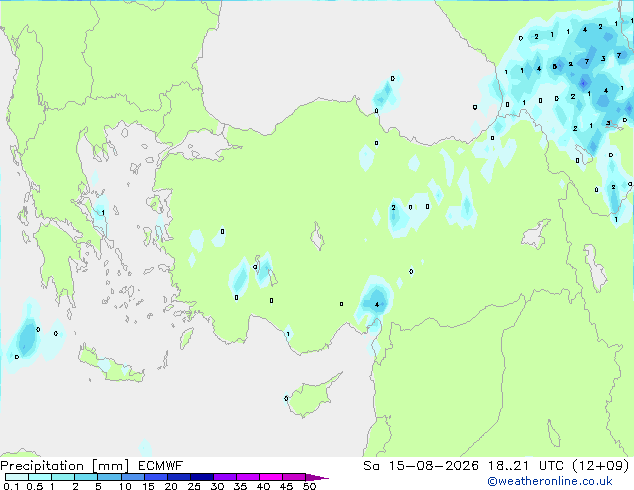
Task: Click the 4 mm rain cell in southern Turkey
Action: [376, 301]
